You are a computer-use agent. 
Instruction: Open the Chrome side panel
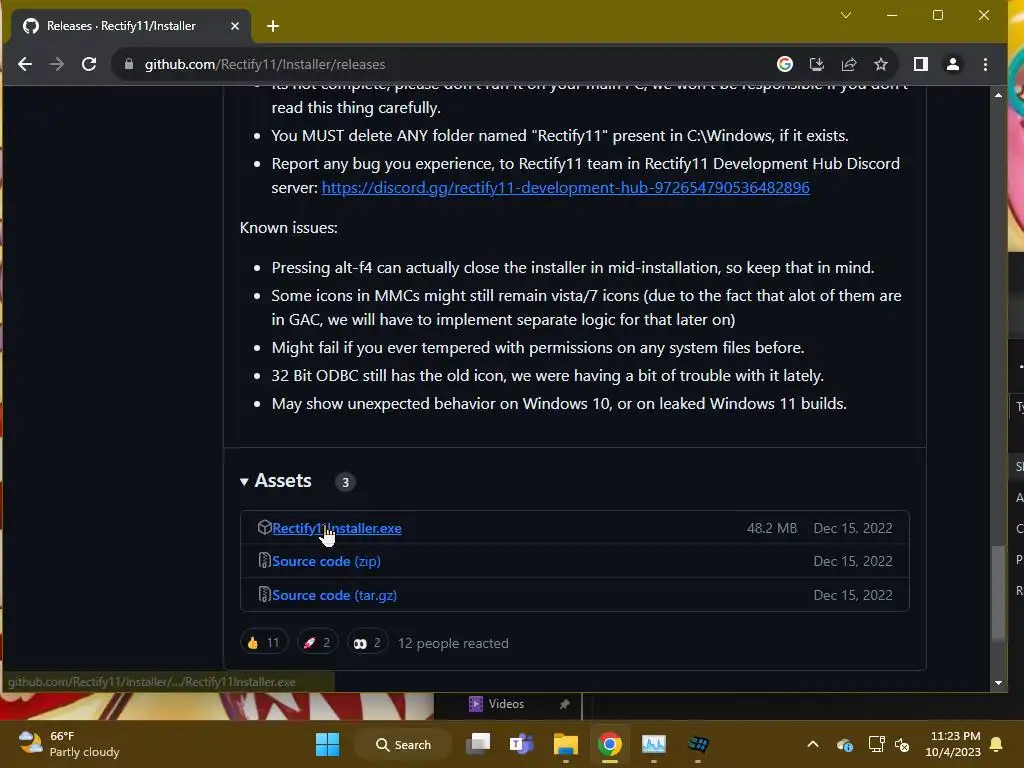click(x=921, y=64)
